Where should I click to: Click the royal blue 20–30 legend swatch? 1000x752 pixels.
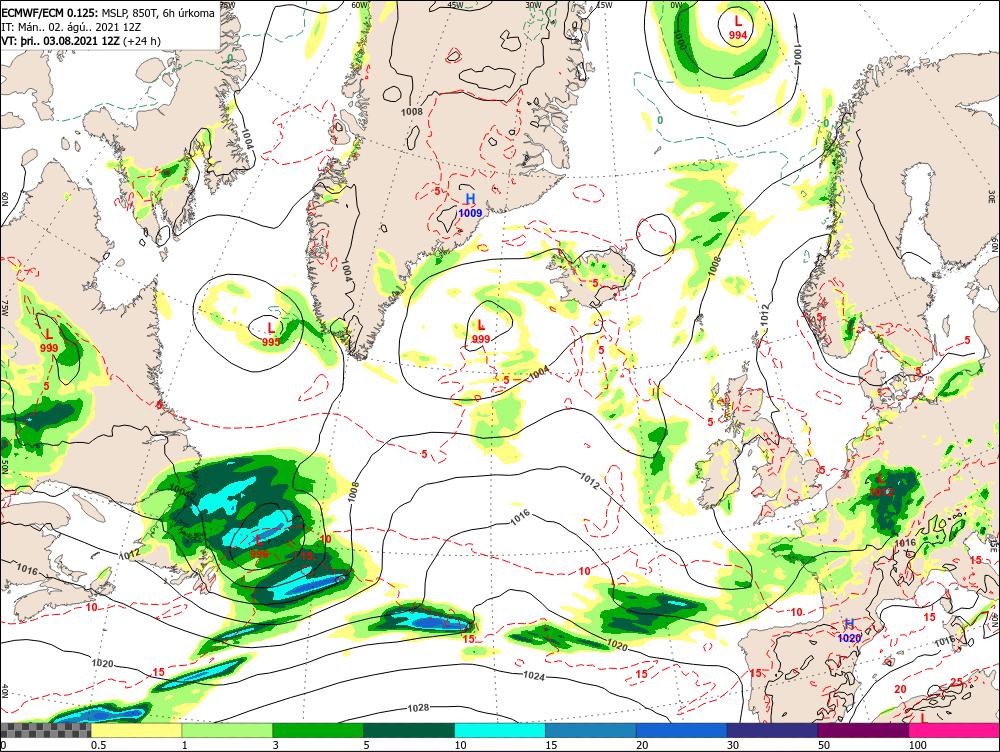[x=682, y=730]
